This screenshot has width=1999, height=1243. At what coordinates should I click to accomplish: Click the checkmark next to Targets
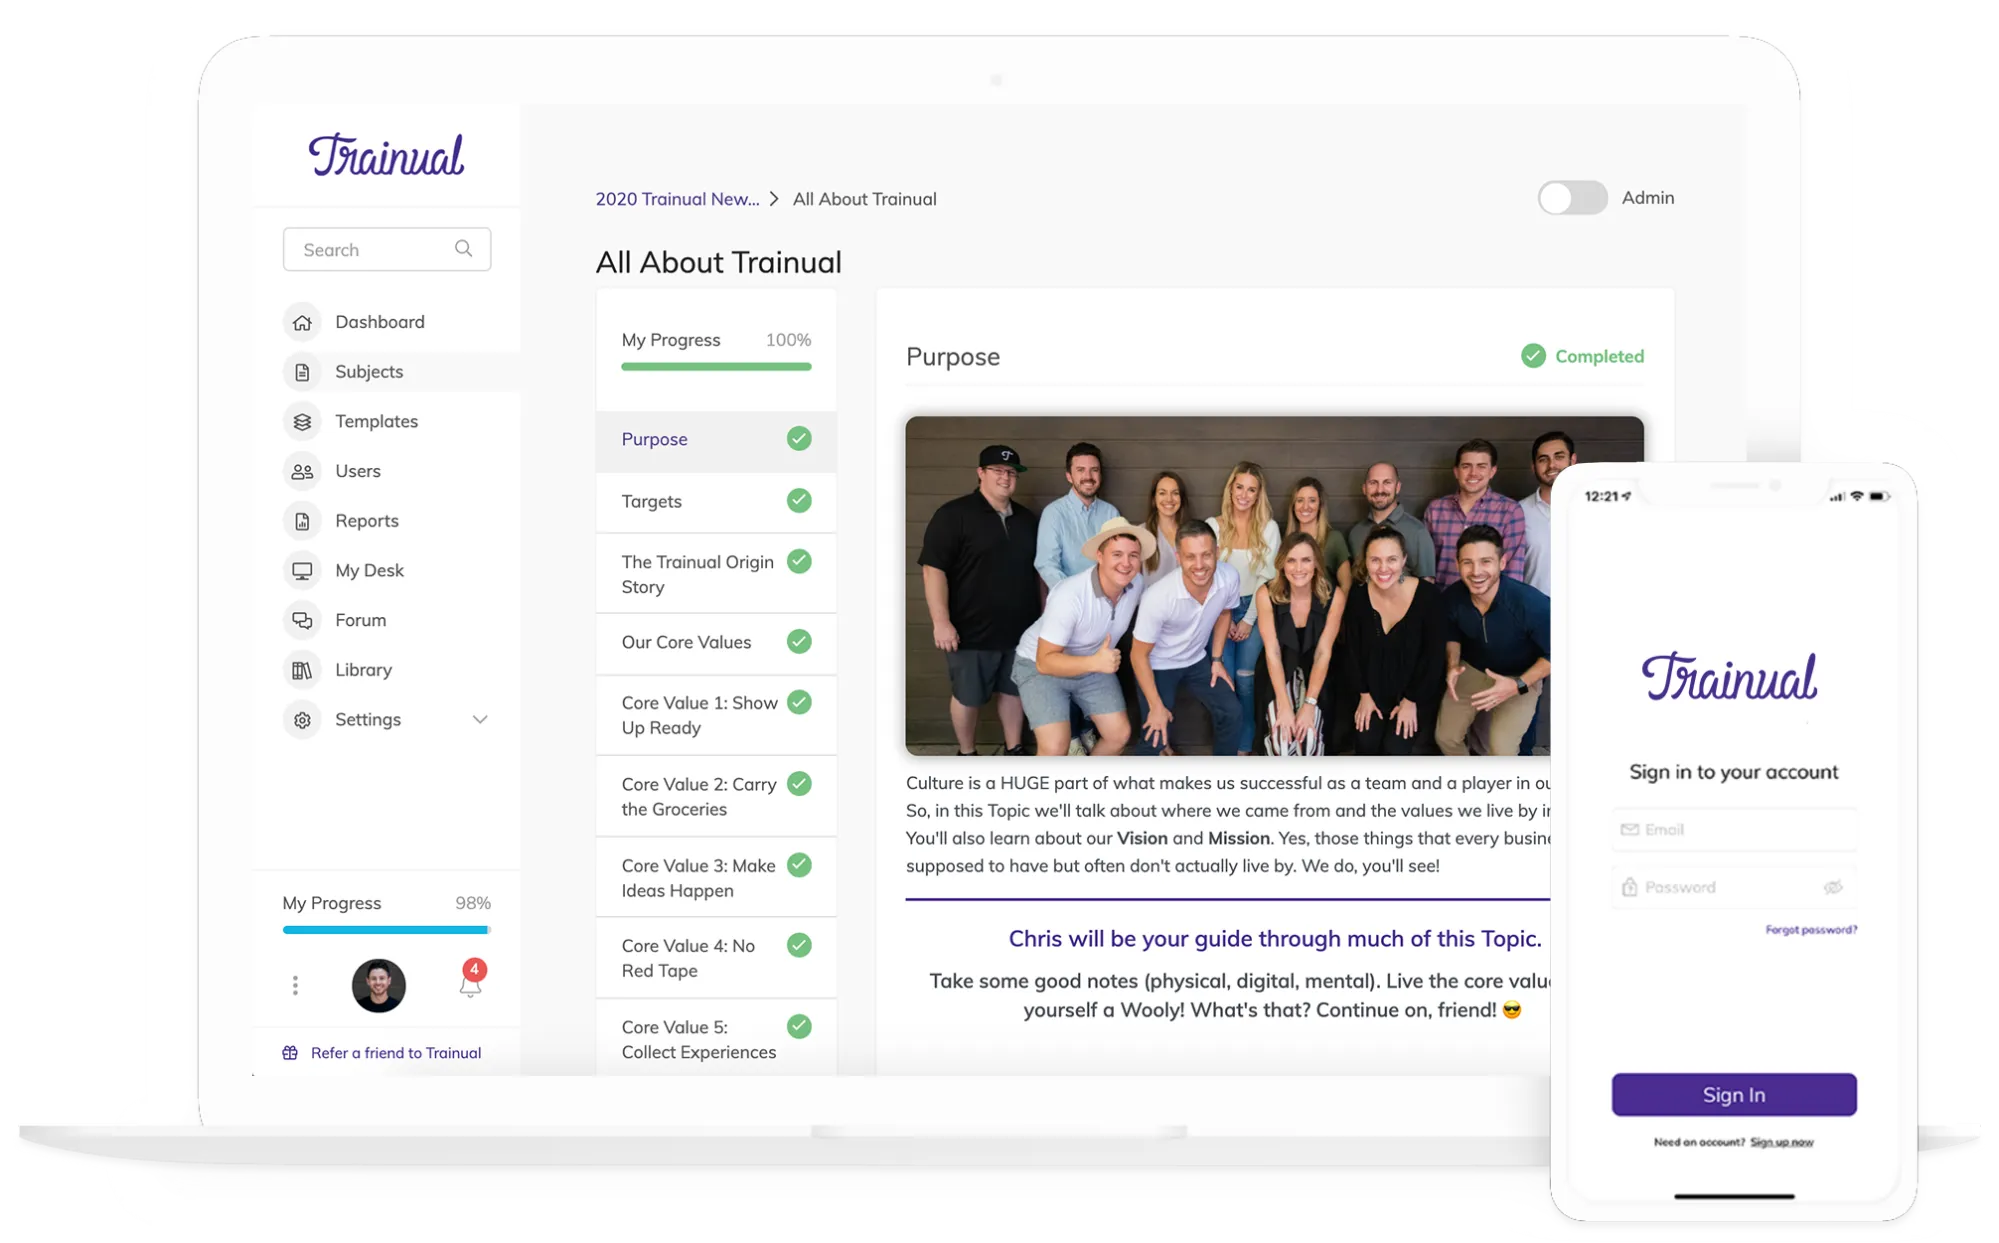coord(799,500)
